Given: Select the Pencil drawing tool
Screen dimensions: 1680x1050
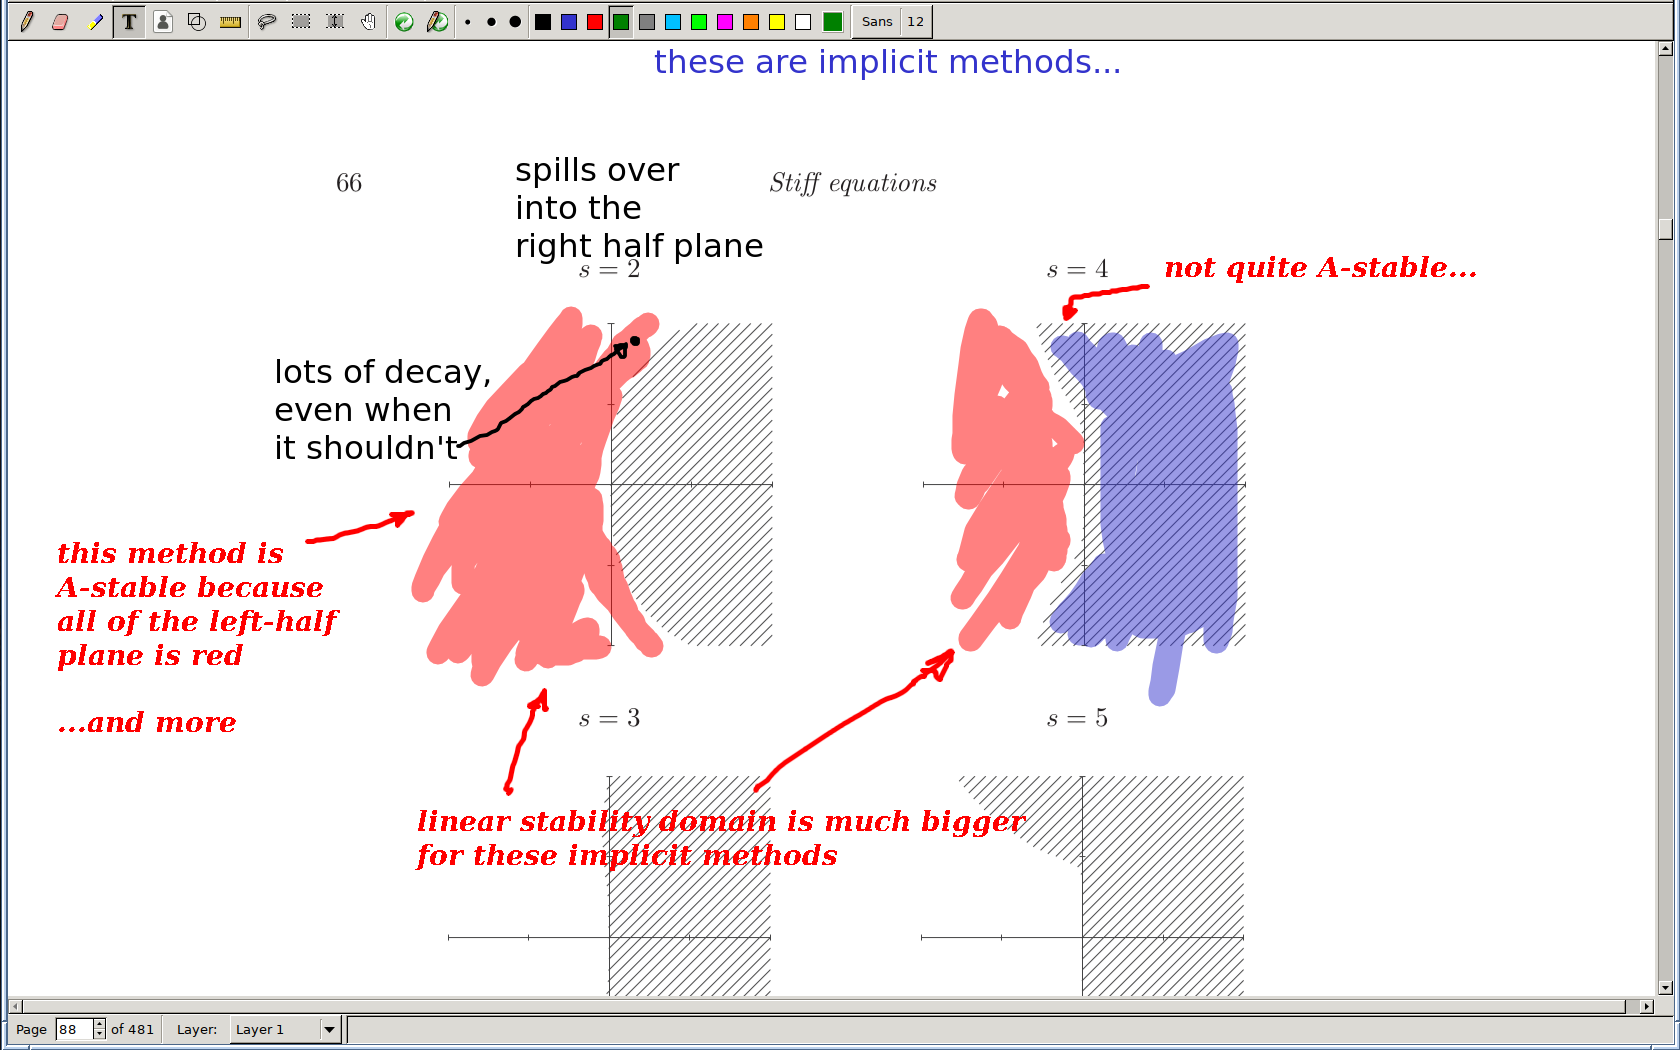Looking at the screenshot, I should click(x=27, y=21).
